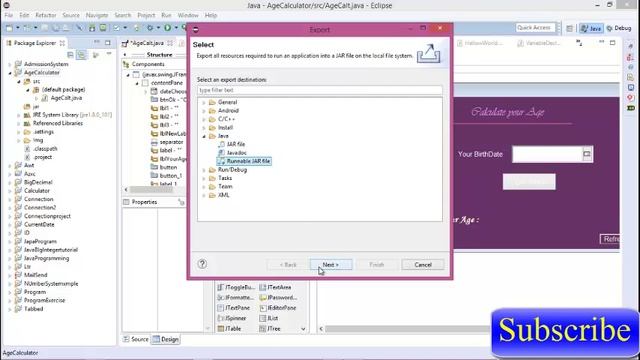Click the Open Perspective icon
Image resolution: width=640 pixels, height=360 pixels.
click(569, 28)
